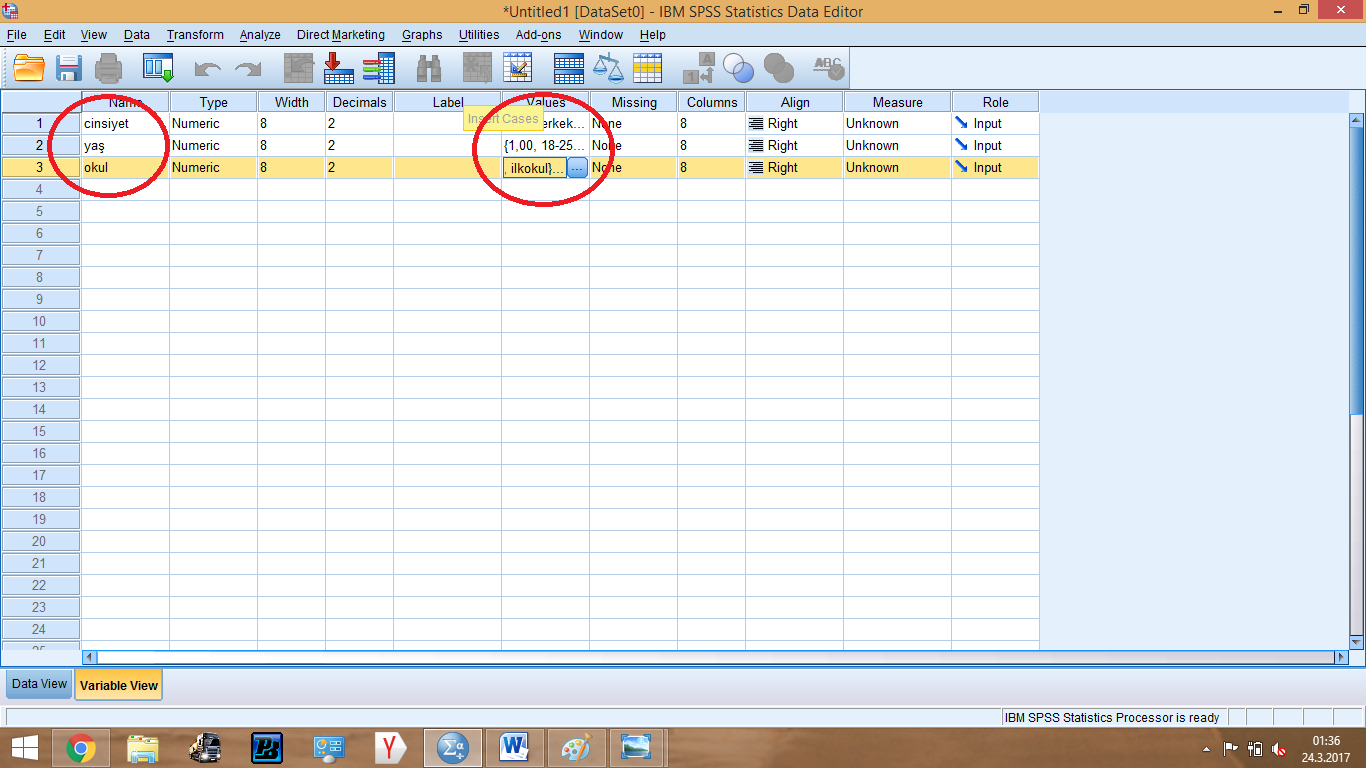Open the Analyze menu
This screenshot has height=768, width=1366.
tap(260, 35)
